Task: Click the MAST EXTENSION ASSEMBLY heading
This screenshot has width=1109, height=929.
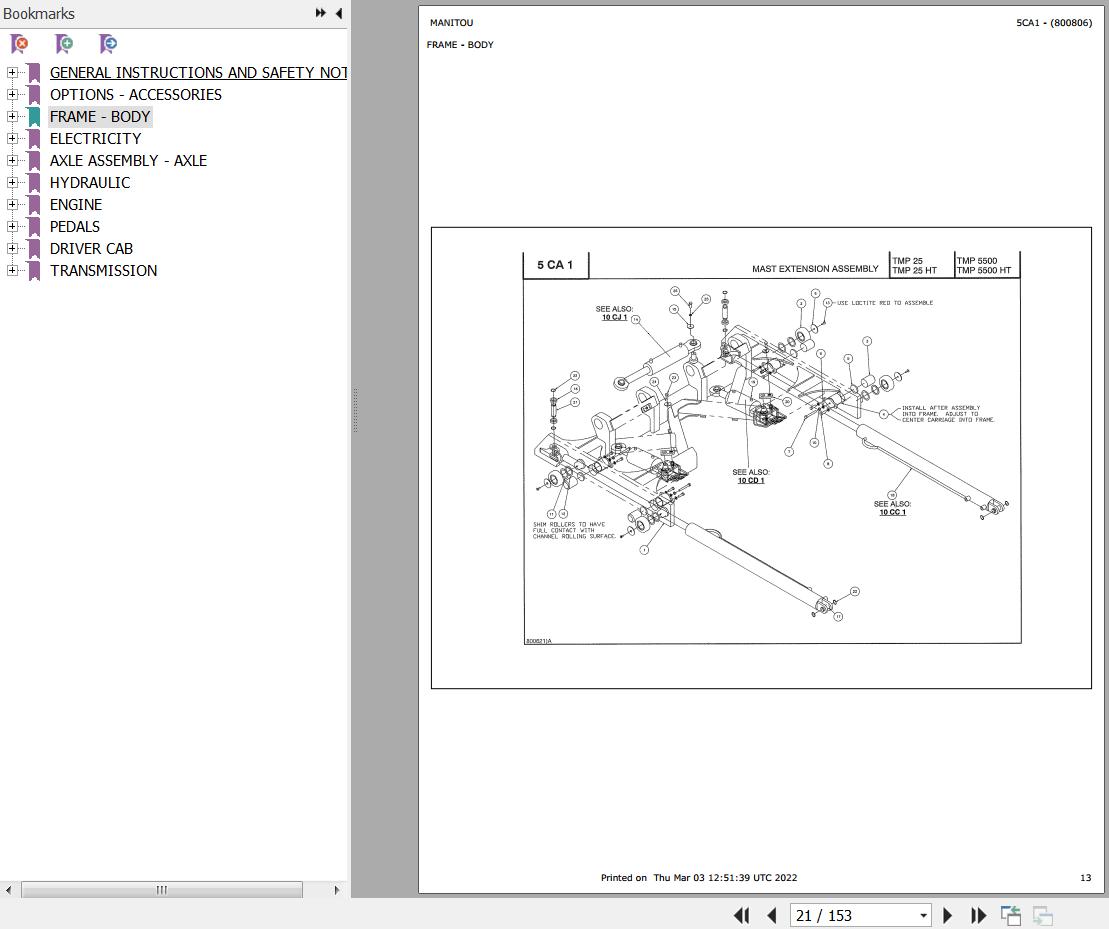Action: [815, 269]
